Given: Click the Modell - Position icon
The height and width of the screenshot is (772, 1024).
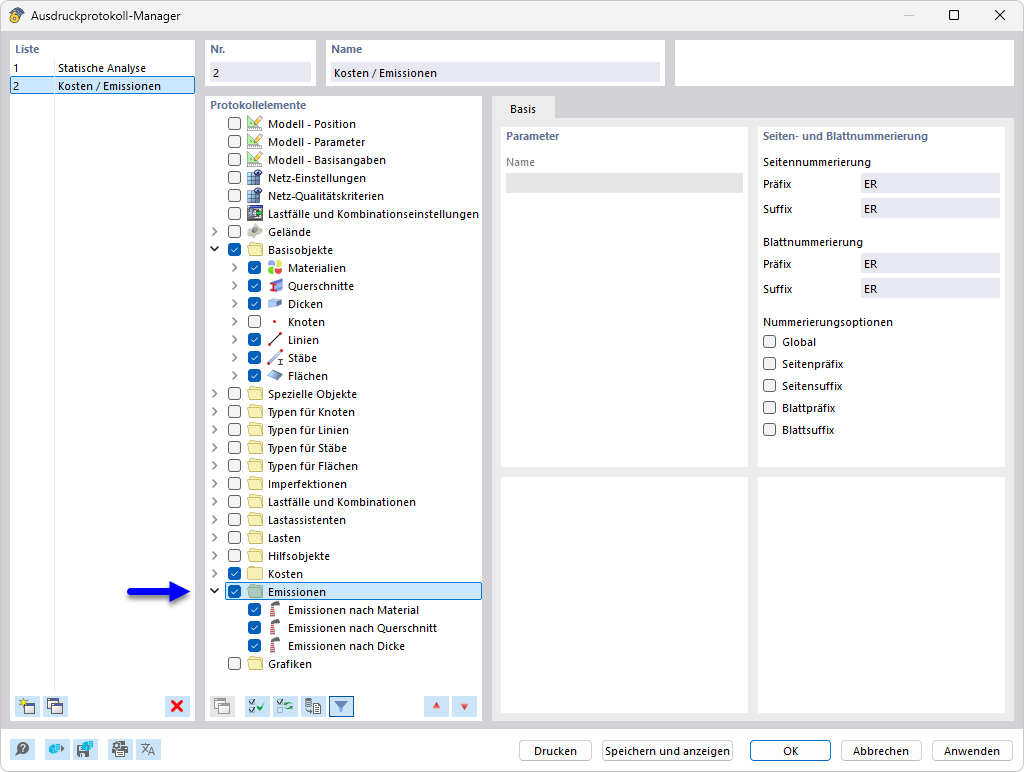Looking at the screenshot, I should [255, 123].
